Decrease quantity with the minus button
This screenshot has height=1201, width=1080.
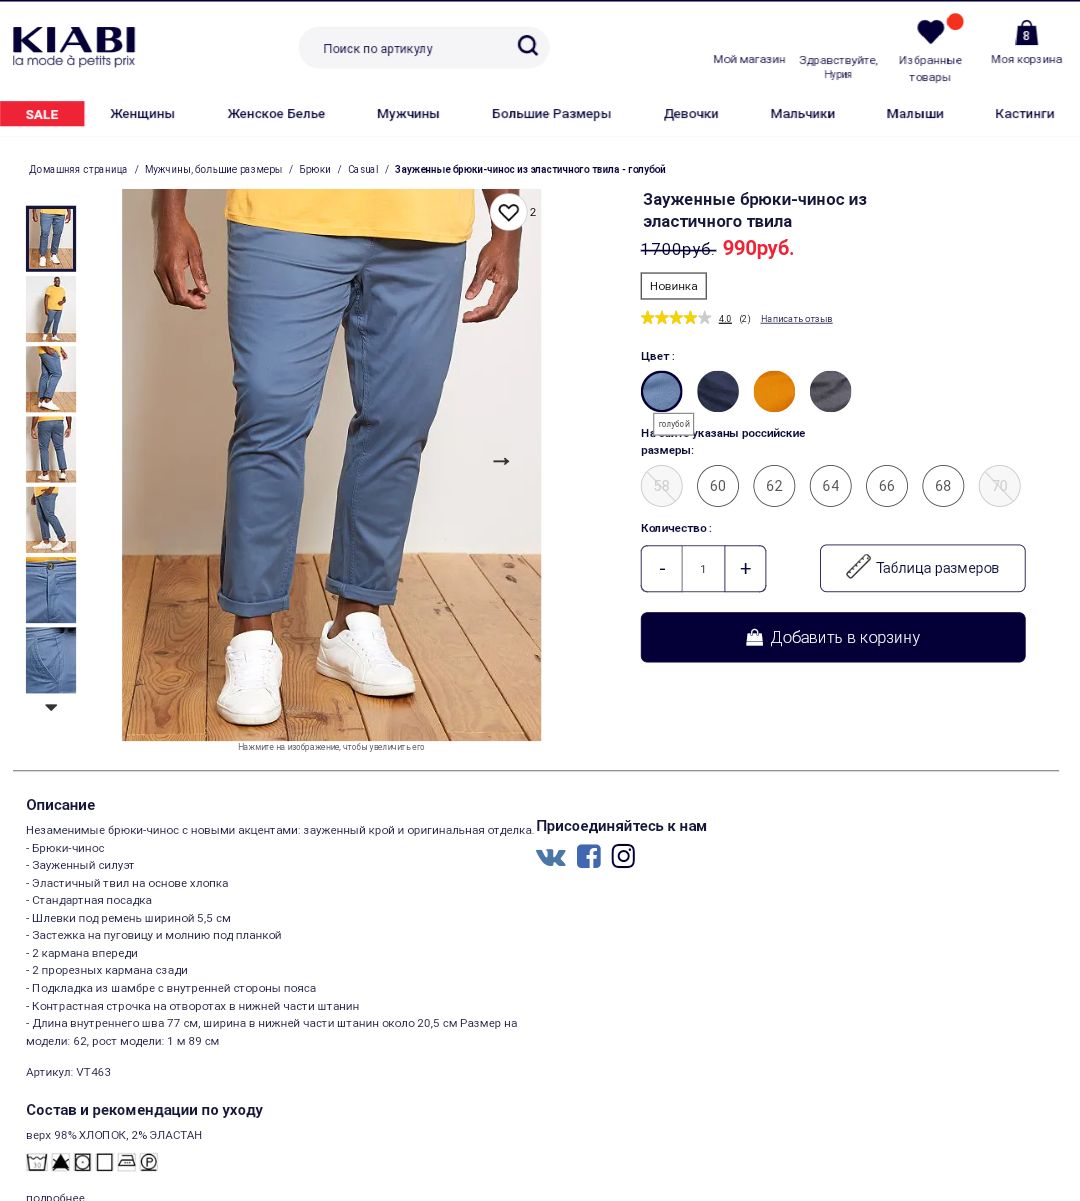click(x=662, y=569)
